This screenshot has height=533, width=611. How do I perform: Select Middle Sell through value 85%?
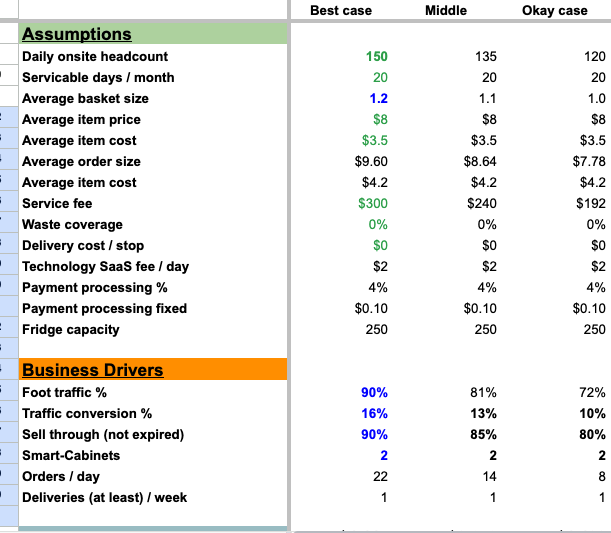coord(483,434)
